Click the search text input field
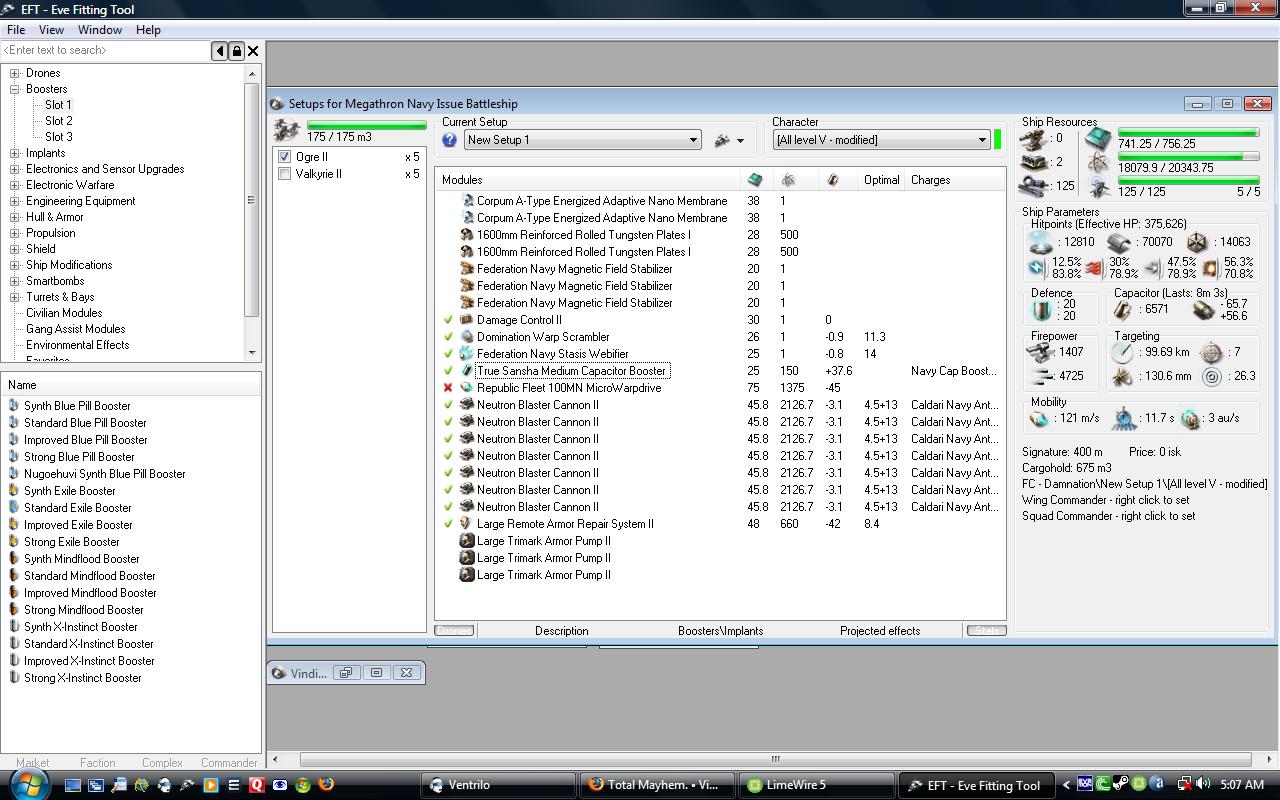Viewport: 1280px width, 800px height. click(105, 50)
